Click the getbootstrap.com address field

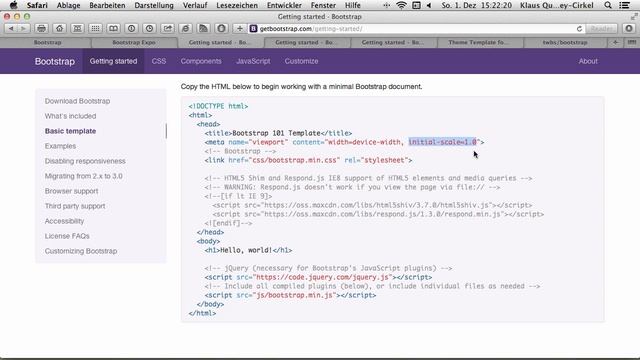pyautogui.click(x=412, y=29)
